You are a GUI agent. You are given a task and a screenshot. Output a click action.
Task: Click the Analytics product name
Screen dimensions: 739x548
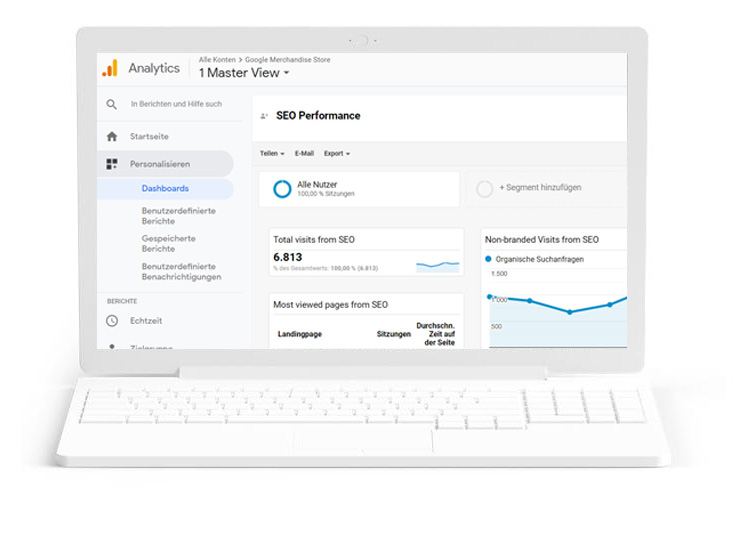pos(154,68)
